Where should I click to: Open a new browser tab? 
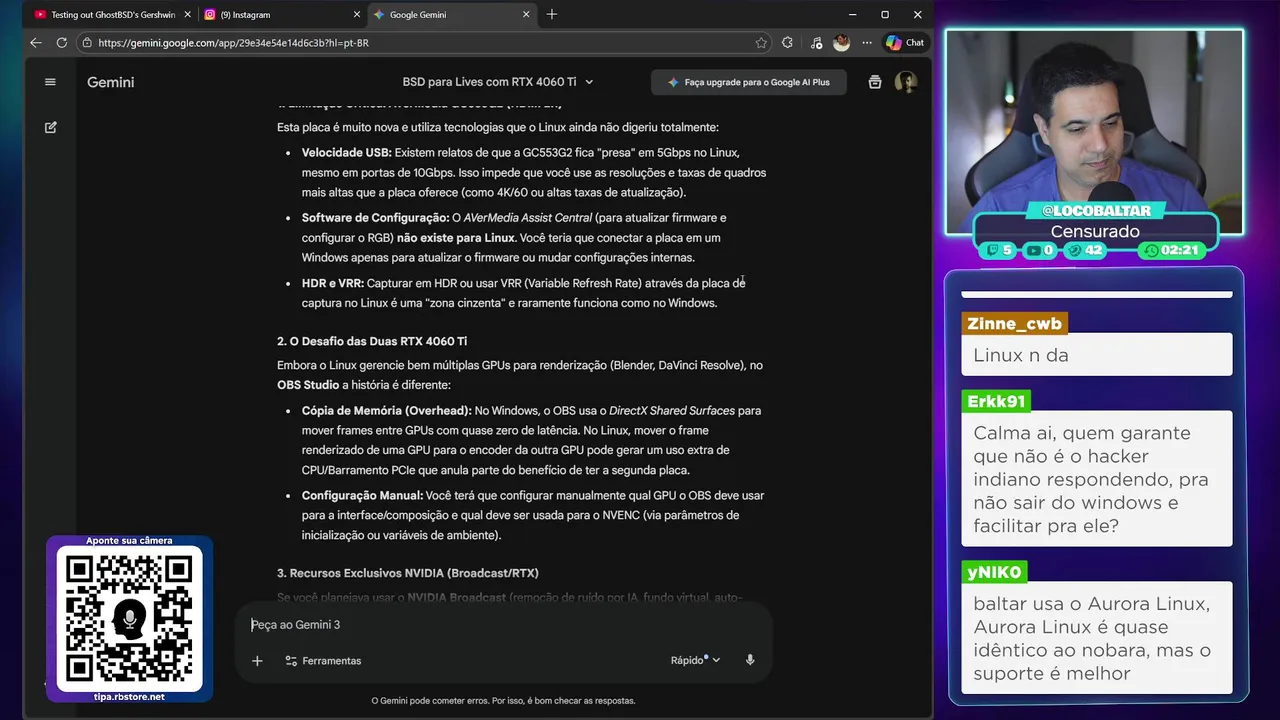point(552,14)
